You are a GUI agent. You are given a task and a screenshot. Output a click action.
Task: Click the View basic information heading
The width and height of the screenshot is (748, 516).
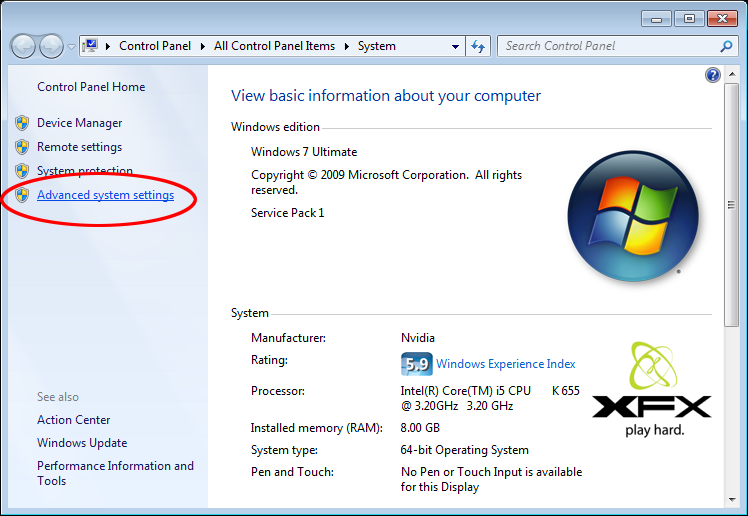[x=385, y=96]
